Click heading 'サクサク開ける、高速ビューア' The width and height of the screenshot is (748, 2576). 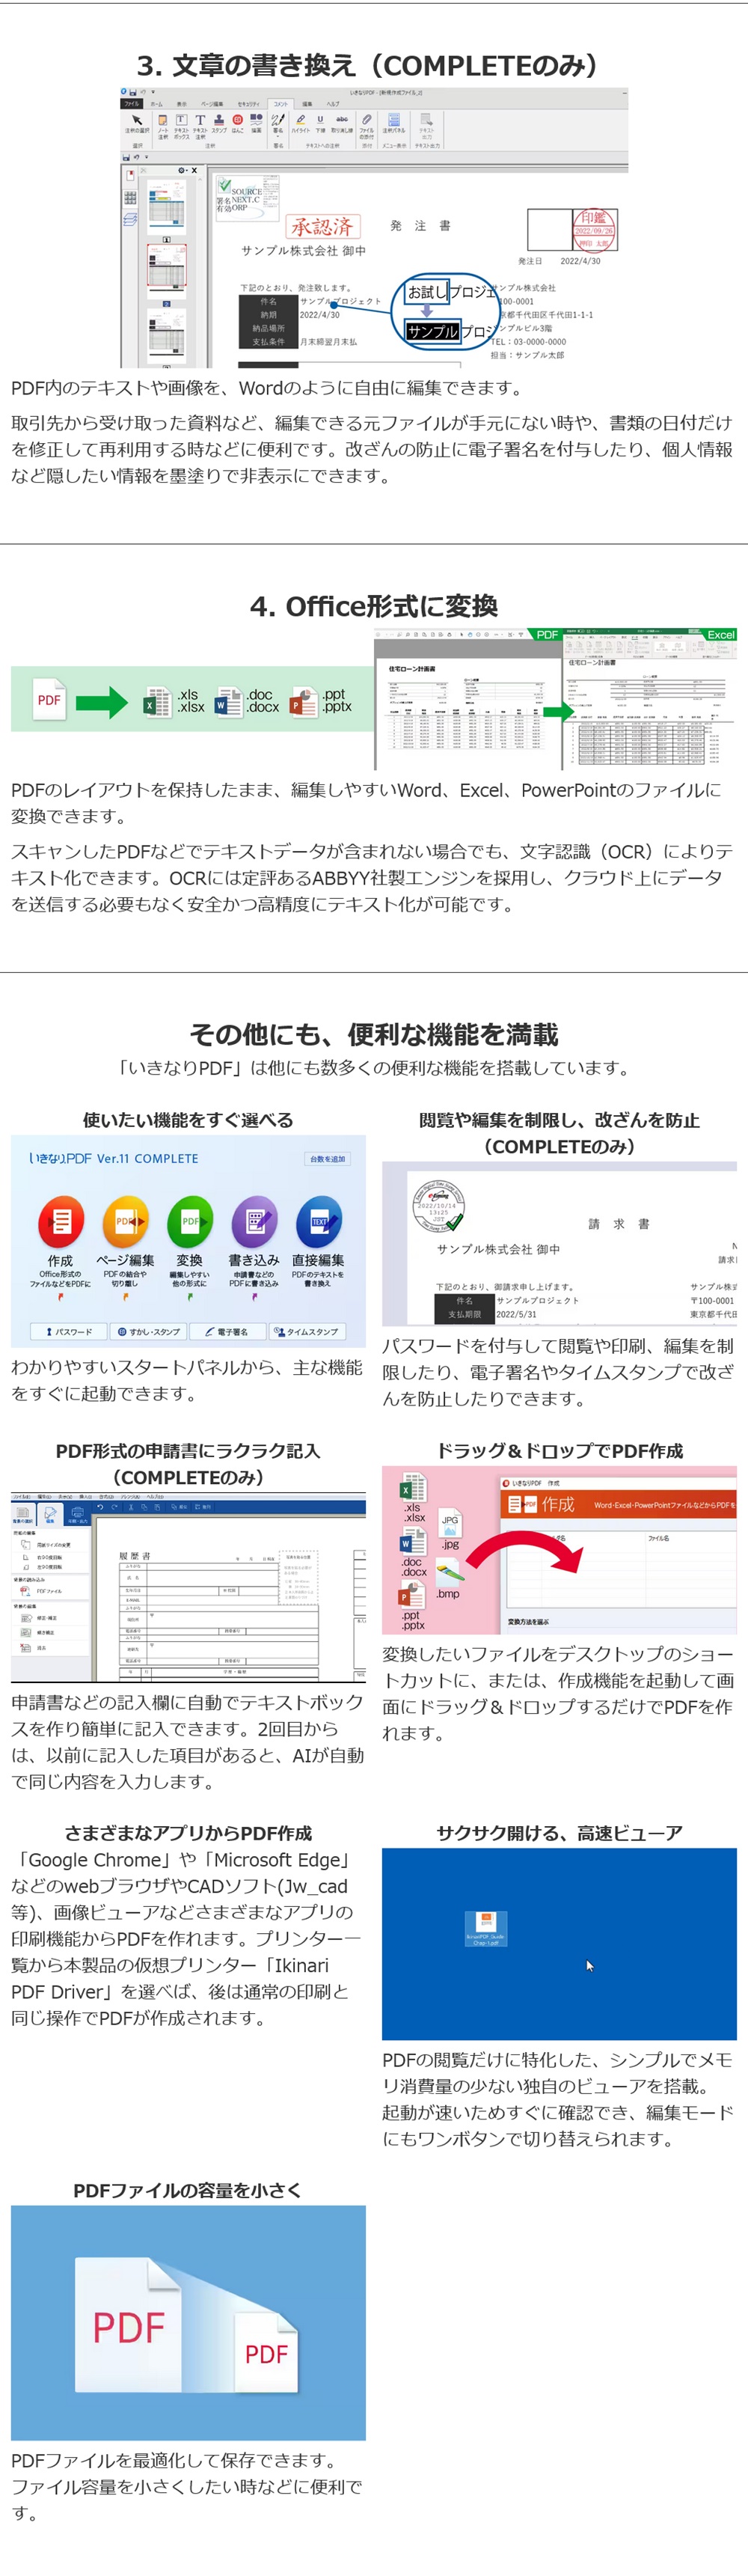click(559, 1833)
